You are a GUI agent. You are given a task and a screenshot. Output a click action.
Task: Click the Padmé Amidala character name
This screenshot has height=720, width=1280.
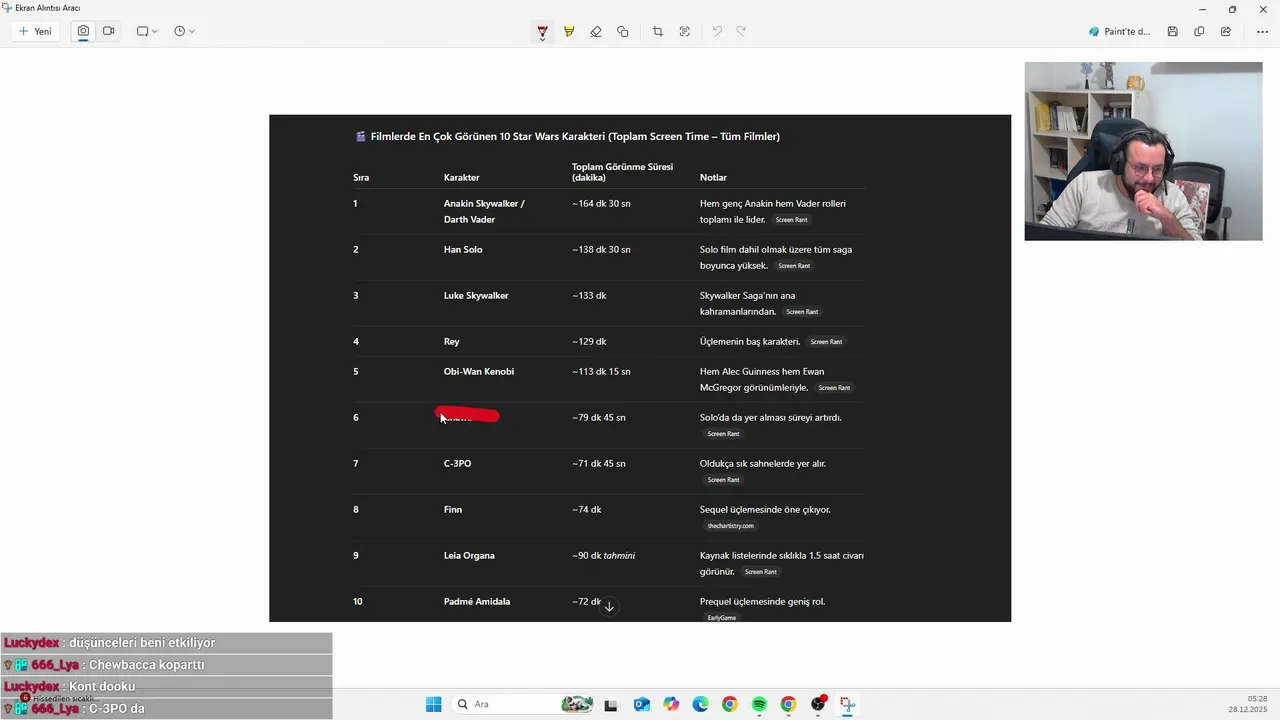click(477, 601)
